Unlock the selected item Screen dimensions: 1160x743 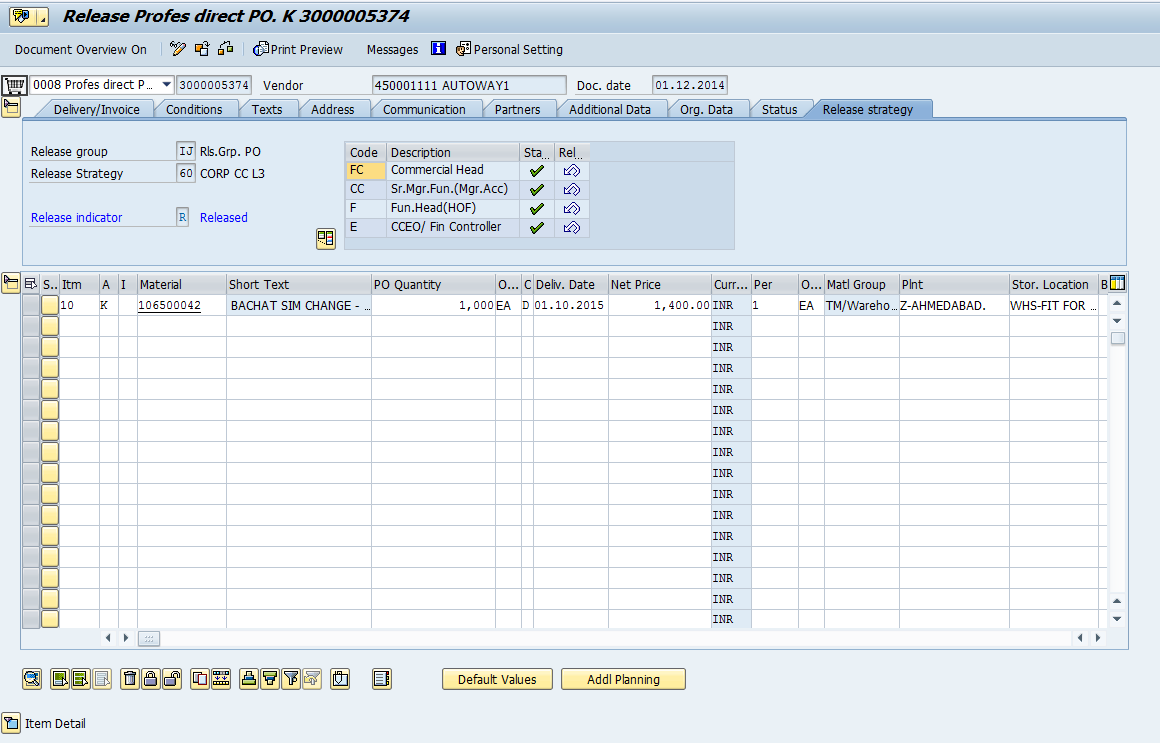[171, 679]
